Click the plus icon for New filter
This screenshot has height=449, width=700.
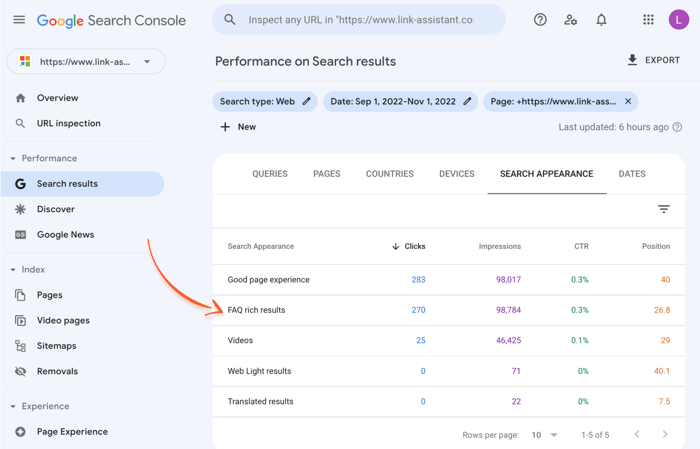click(225, 127)
